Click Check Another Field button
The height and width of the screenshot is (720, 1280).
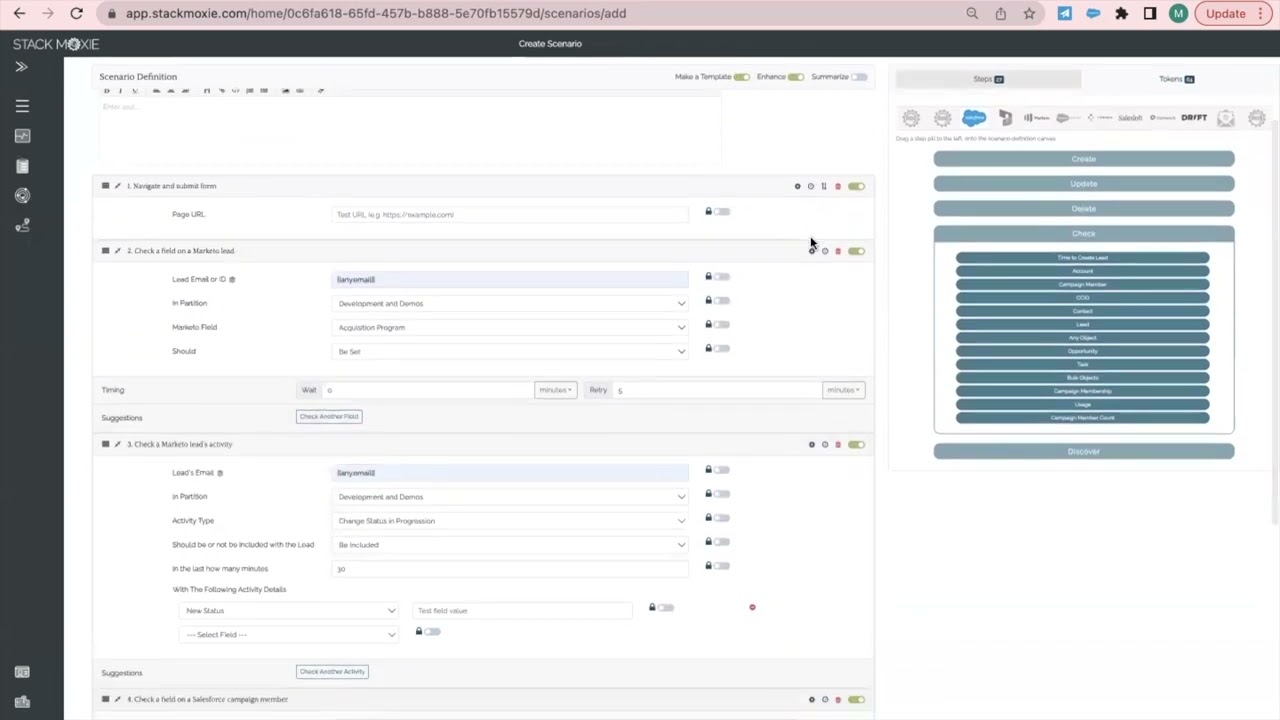click(329, 417)
